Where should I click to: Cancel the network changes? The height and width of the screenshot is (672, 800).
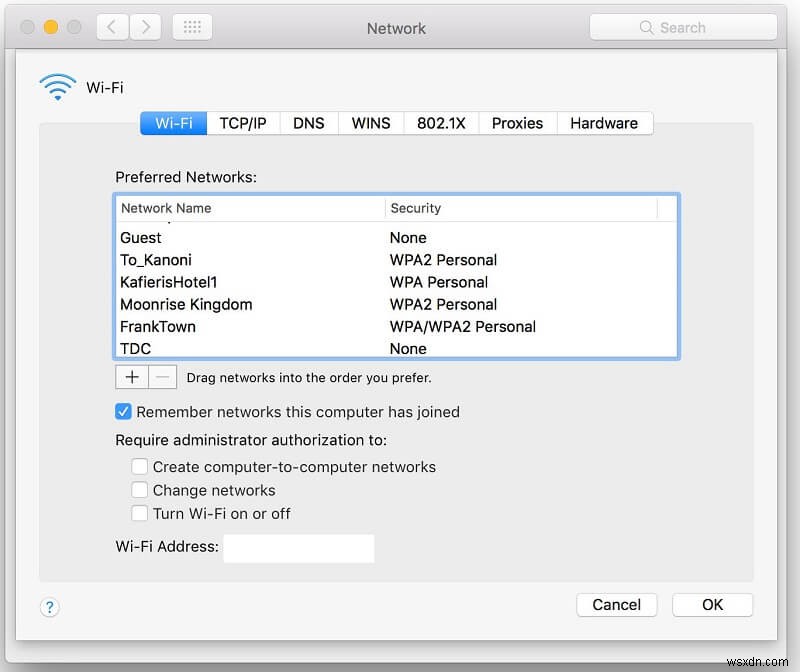coord(616,605)
